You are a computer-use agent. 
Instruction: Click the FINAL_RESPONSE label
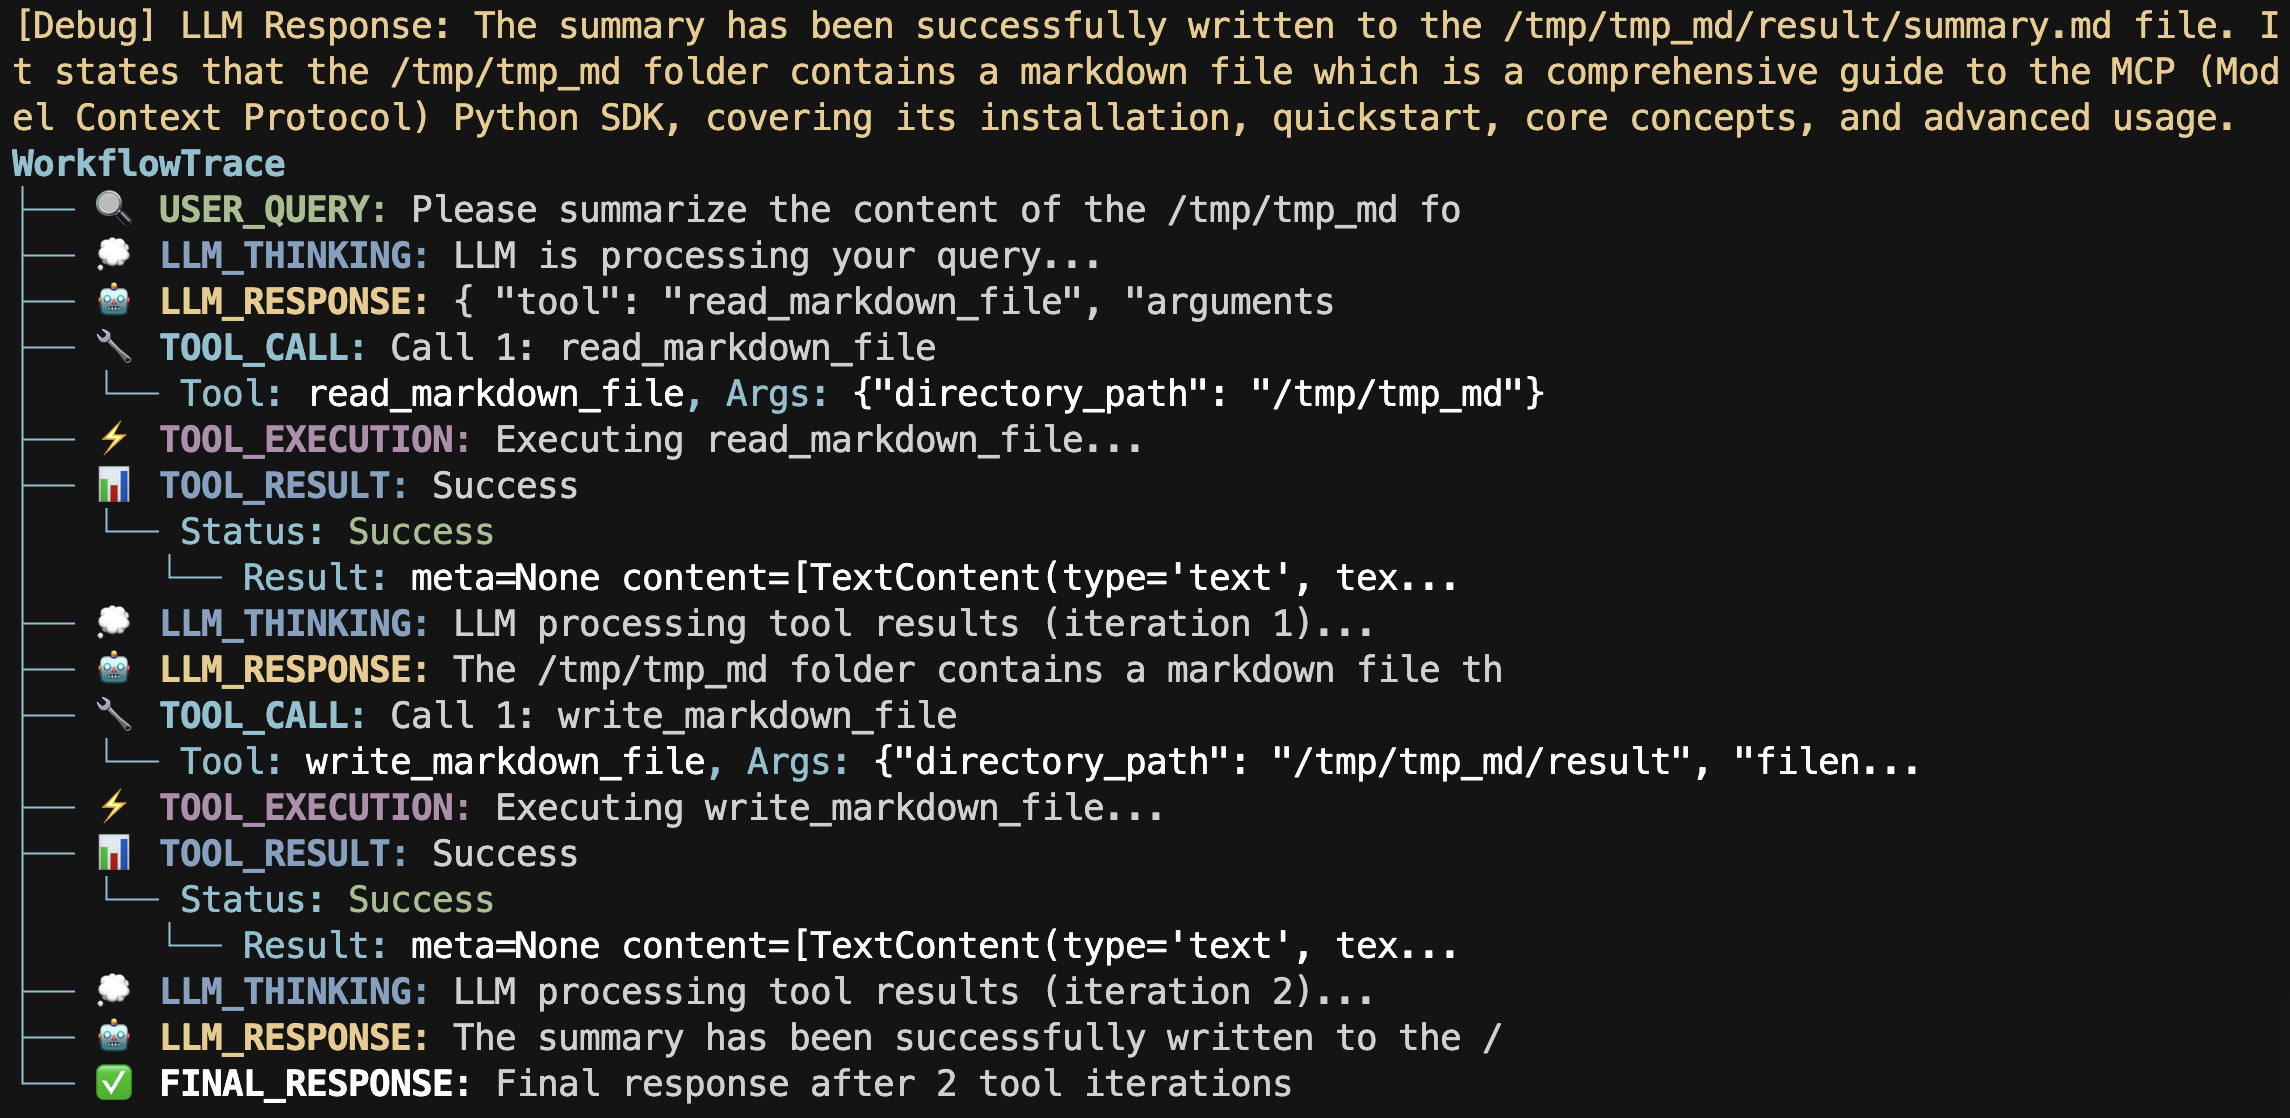(x=314, y=1083)
